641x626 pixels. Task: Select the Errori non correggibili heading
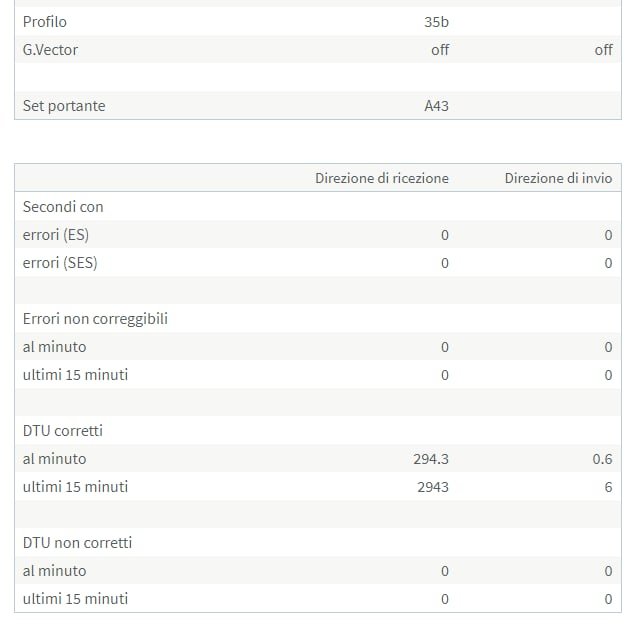[x=95, y=318]
